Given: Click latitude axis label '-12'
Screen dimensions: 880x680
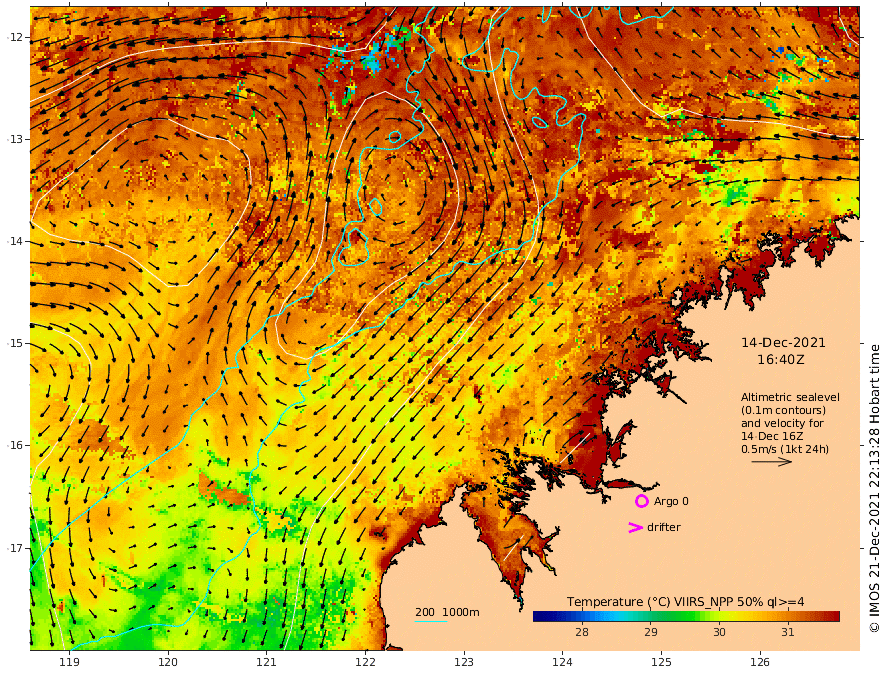Looking at the screenshot, I should pyautogui.click(x=15, y=37).
